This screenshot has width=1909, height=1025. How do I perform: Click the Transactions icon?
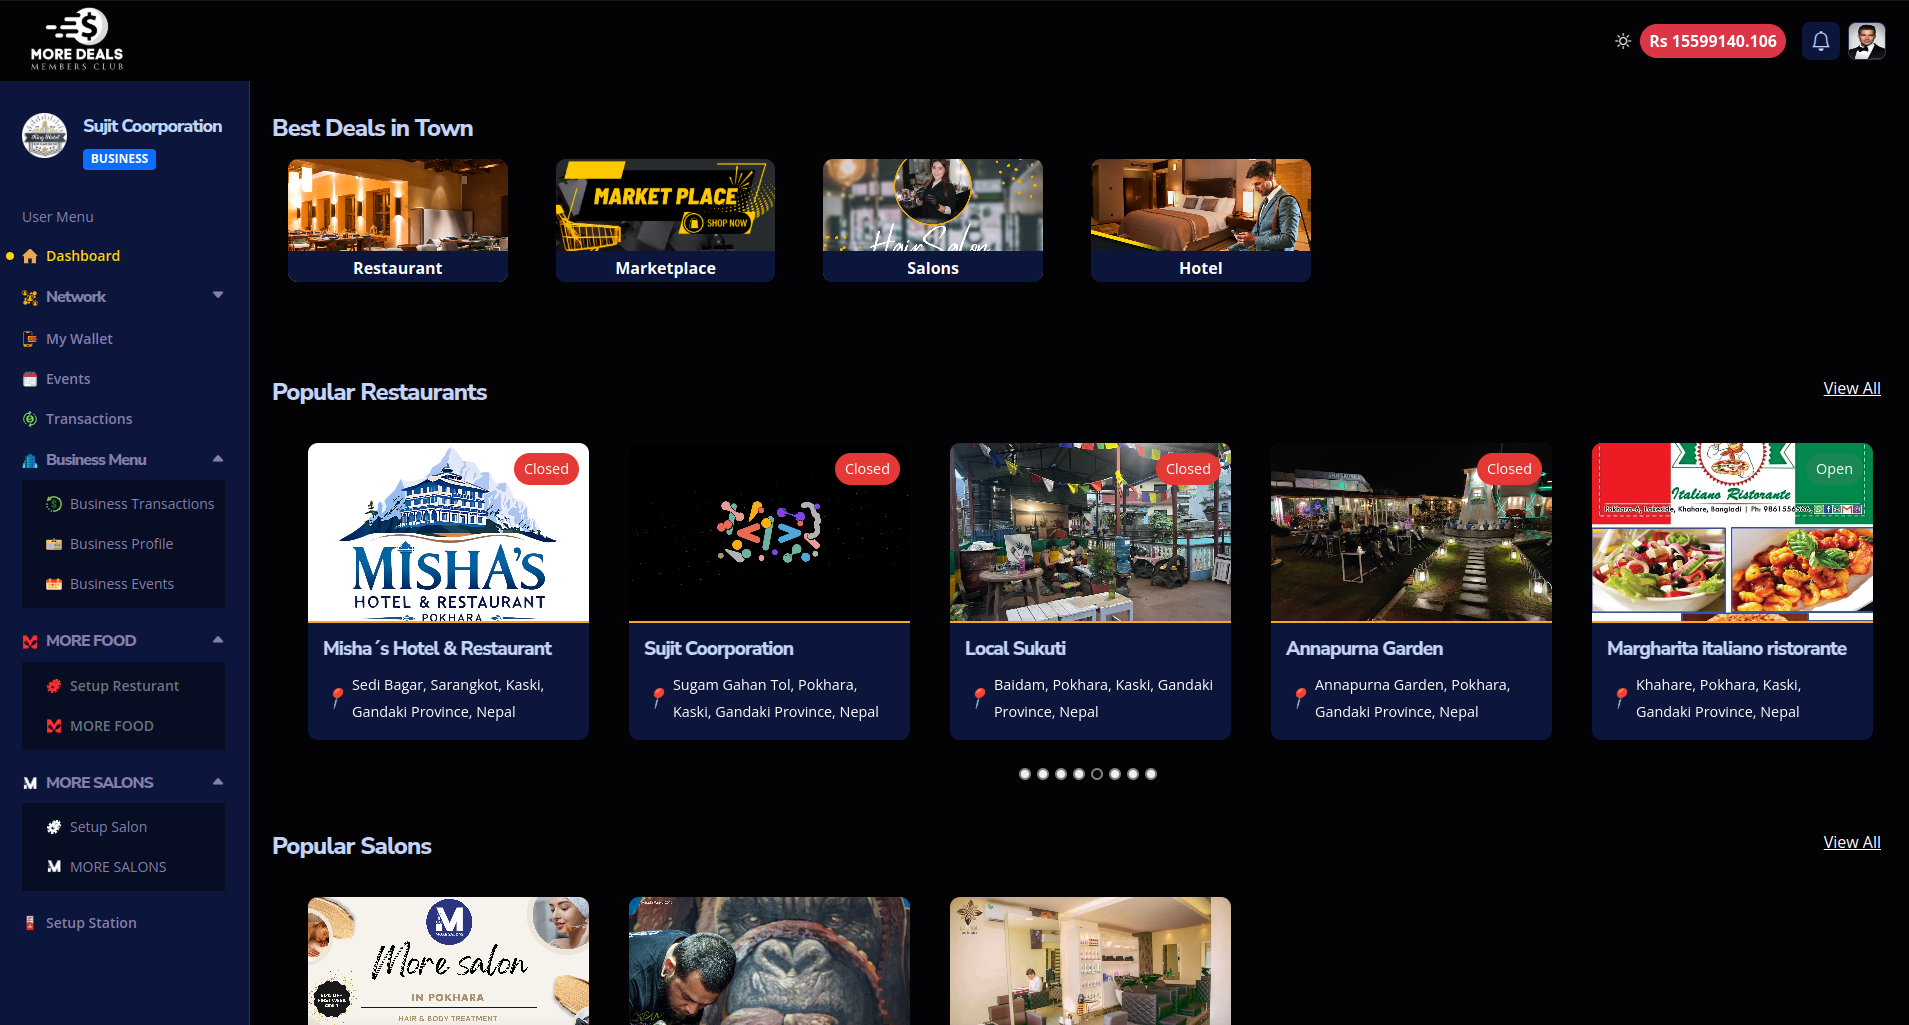click(30, 419)
